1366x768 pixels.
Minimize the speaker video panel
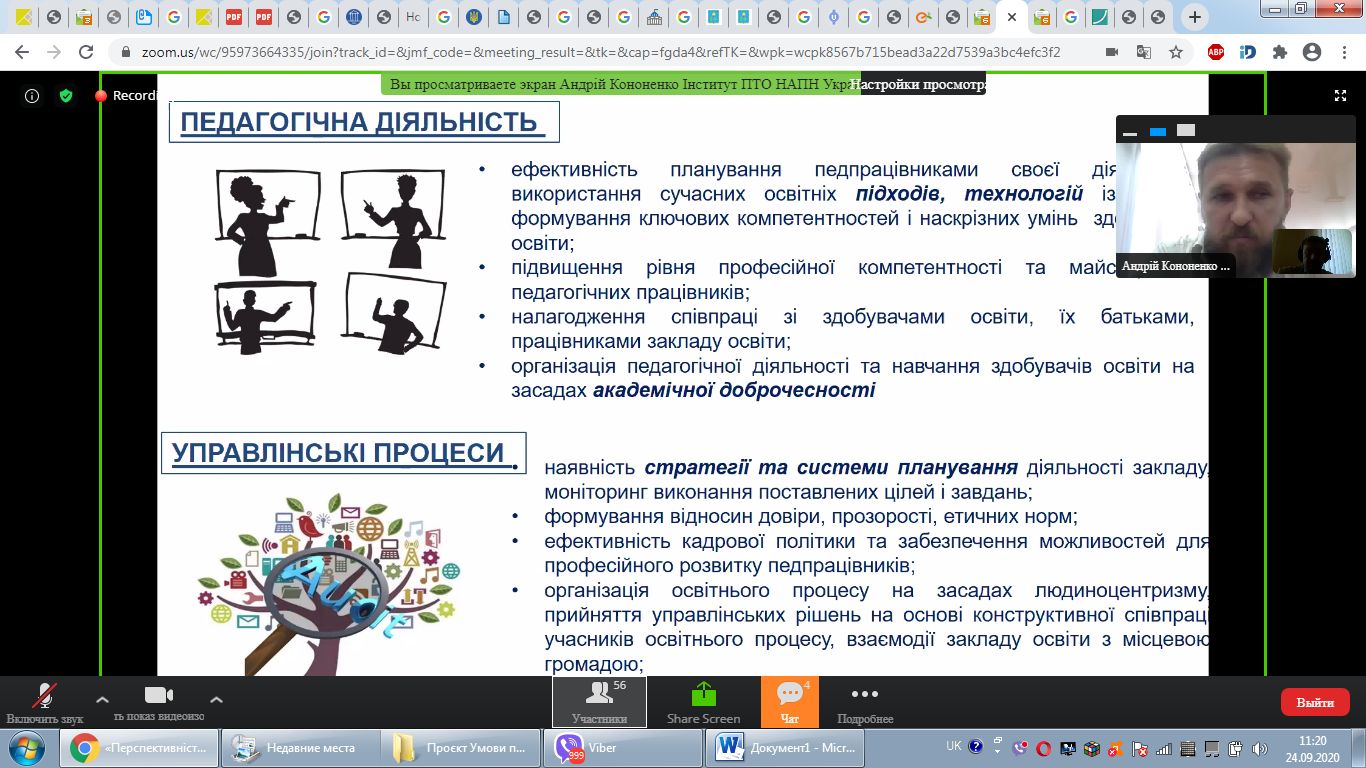click(1130, 131)
